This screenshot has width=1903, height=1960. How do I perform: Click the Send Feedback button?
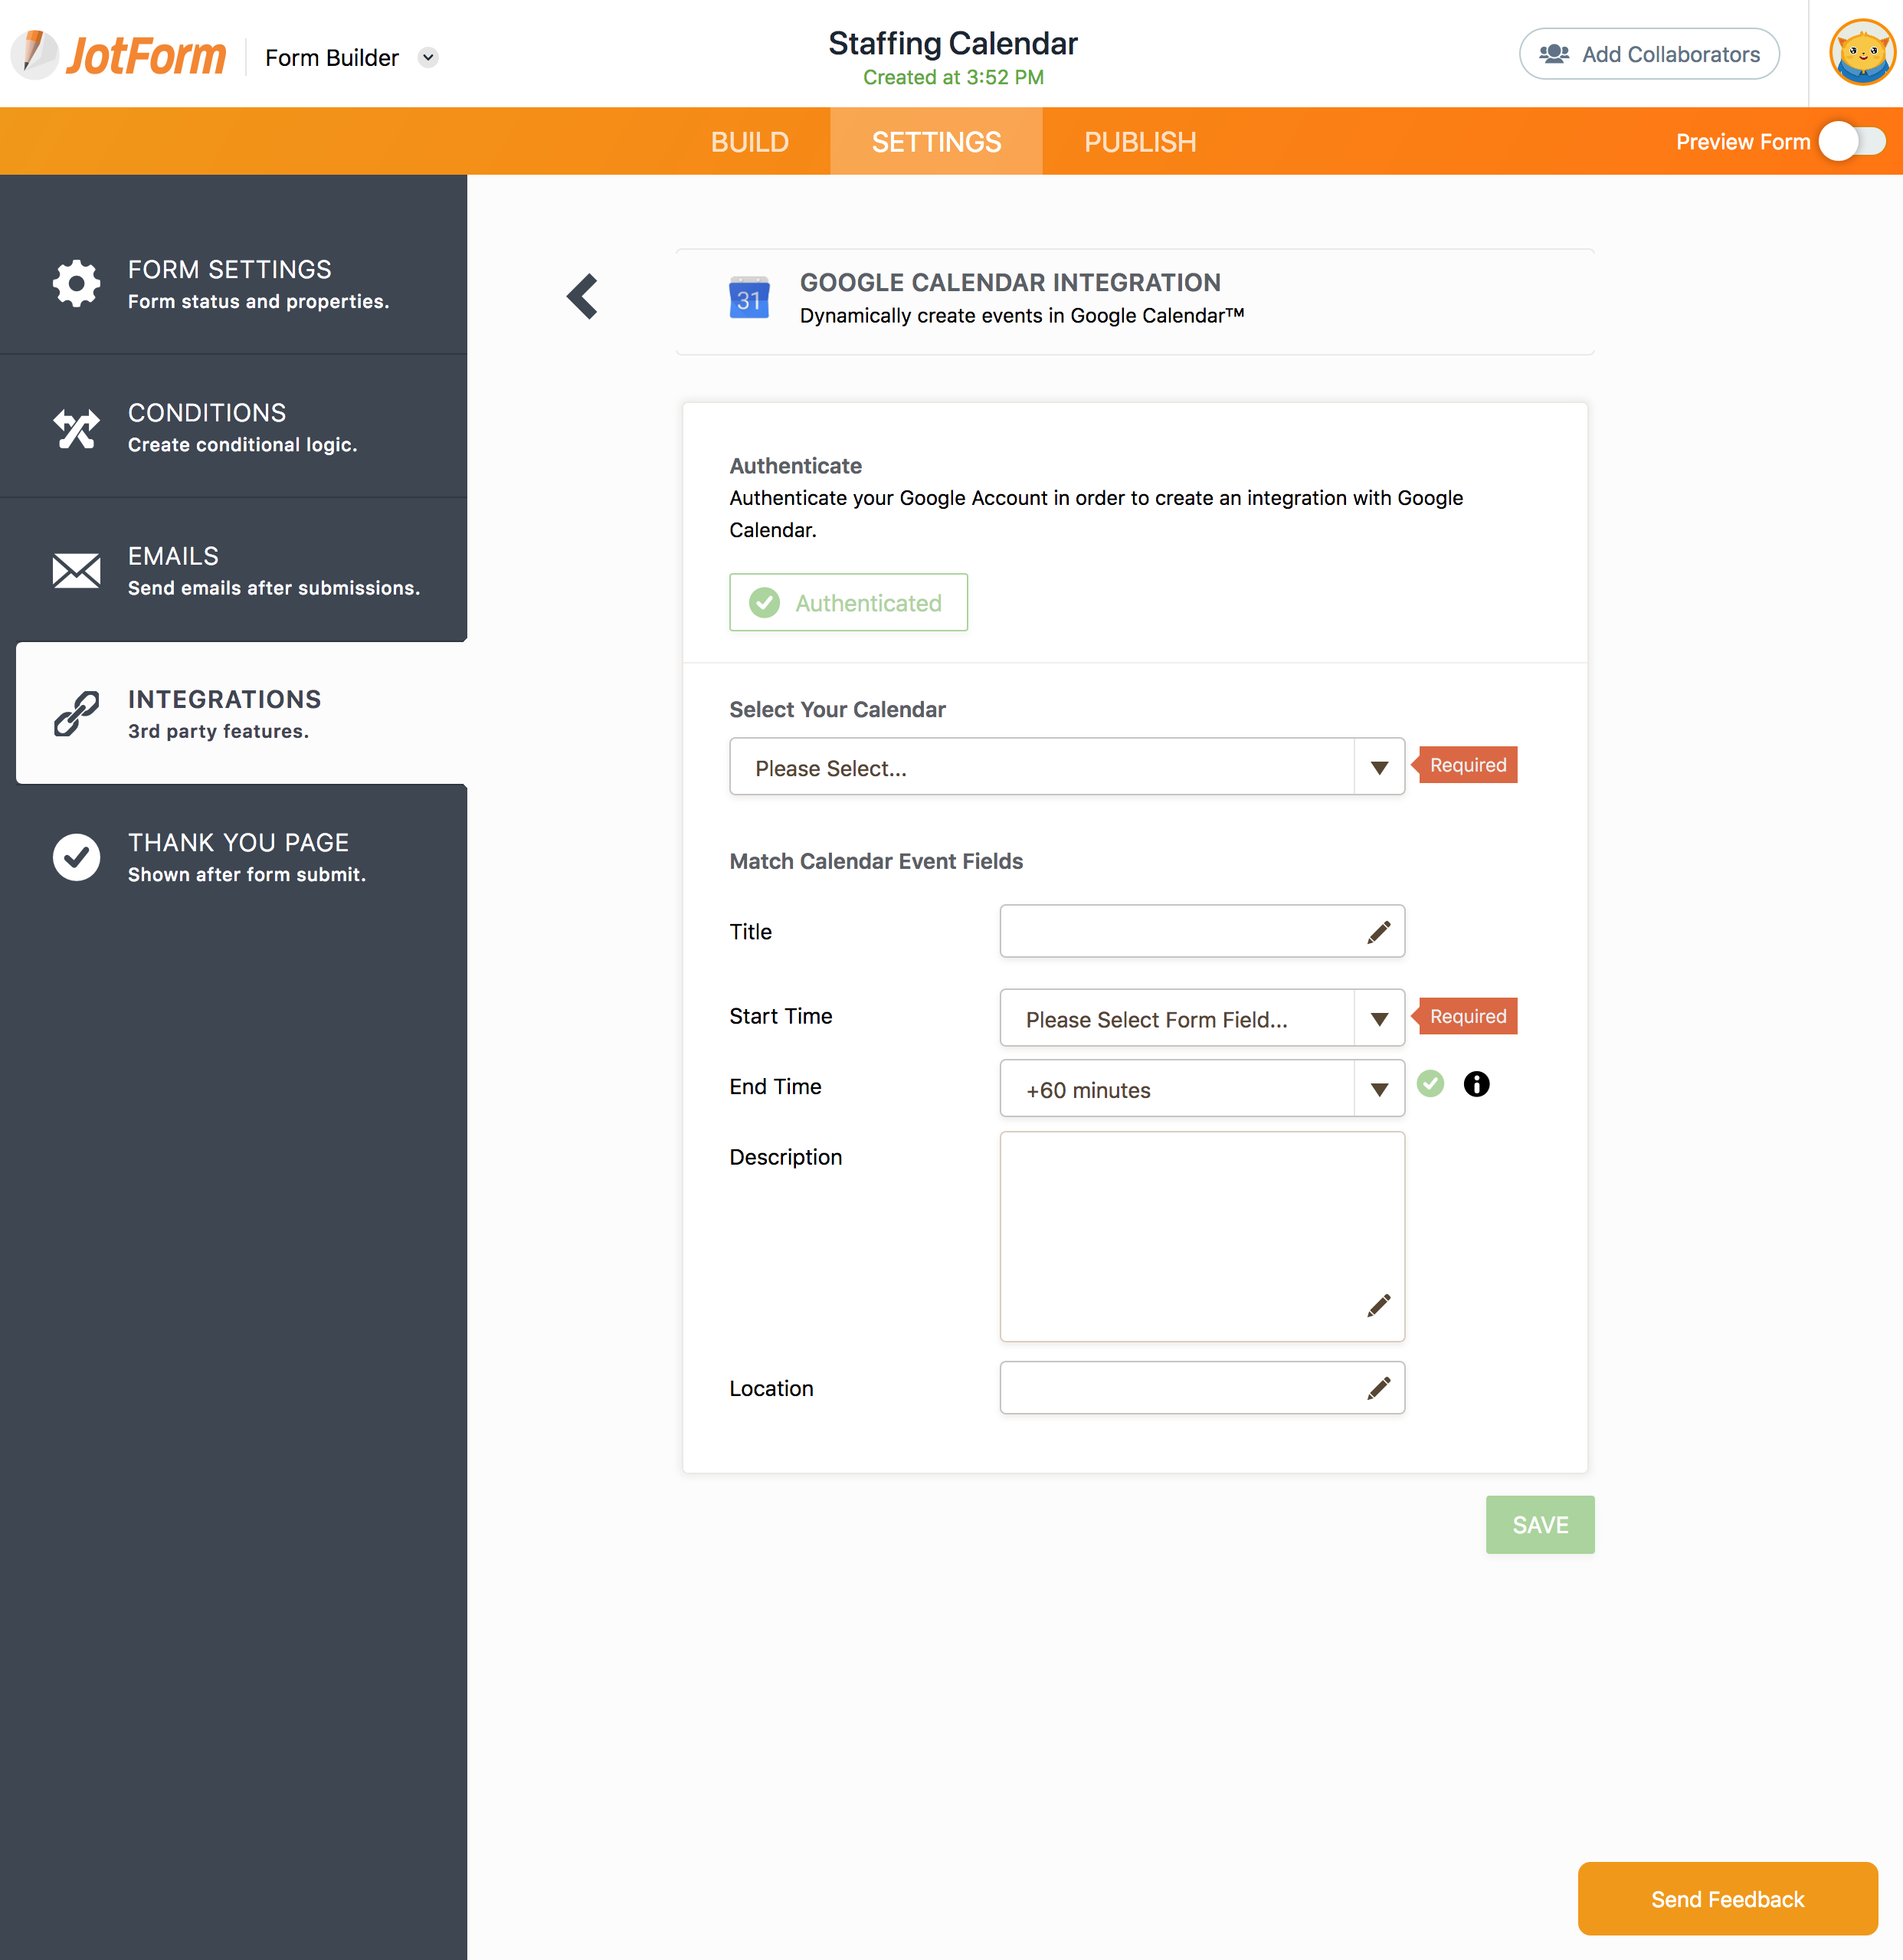[1727, 1898]
